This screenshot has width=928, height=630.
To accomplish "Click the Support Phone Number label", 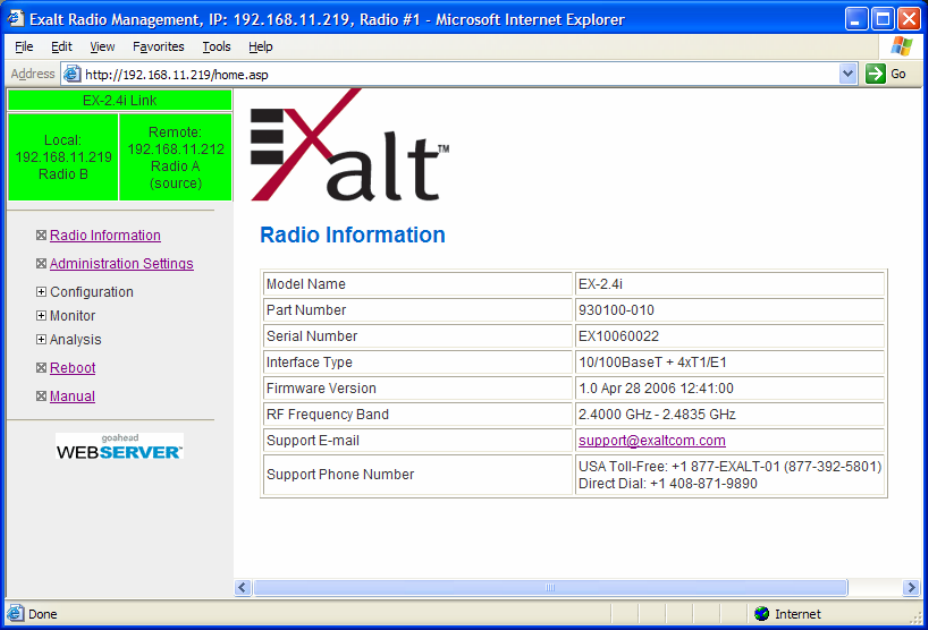I will point(340,475).
